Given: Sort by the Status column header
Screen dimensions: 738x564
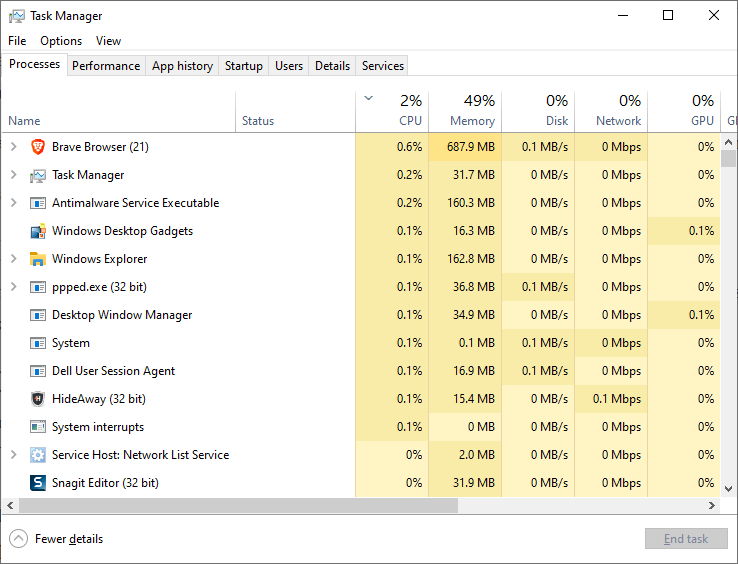Looking at the screenshot, I should [295, 112].
